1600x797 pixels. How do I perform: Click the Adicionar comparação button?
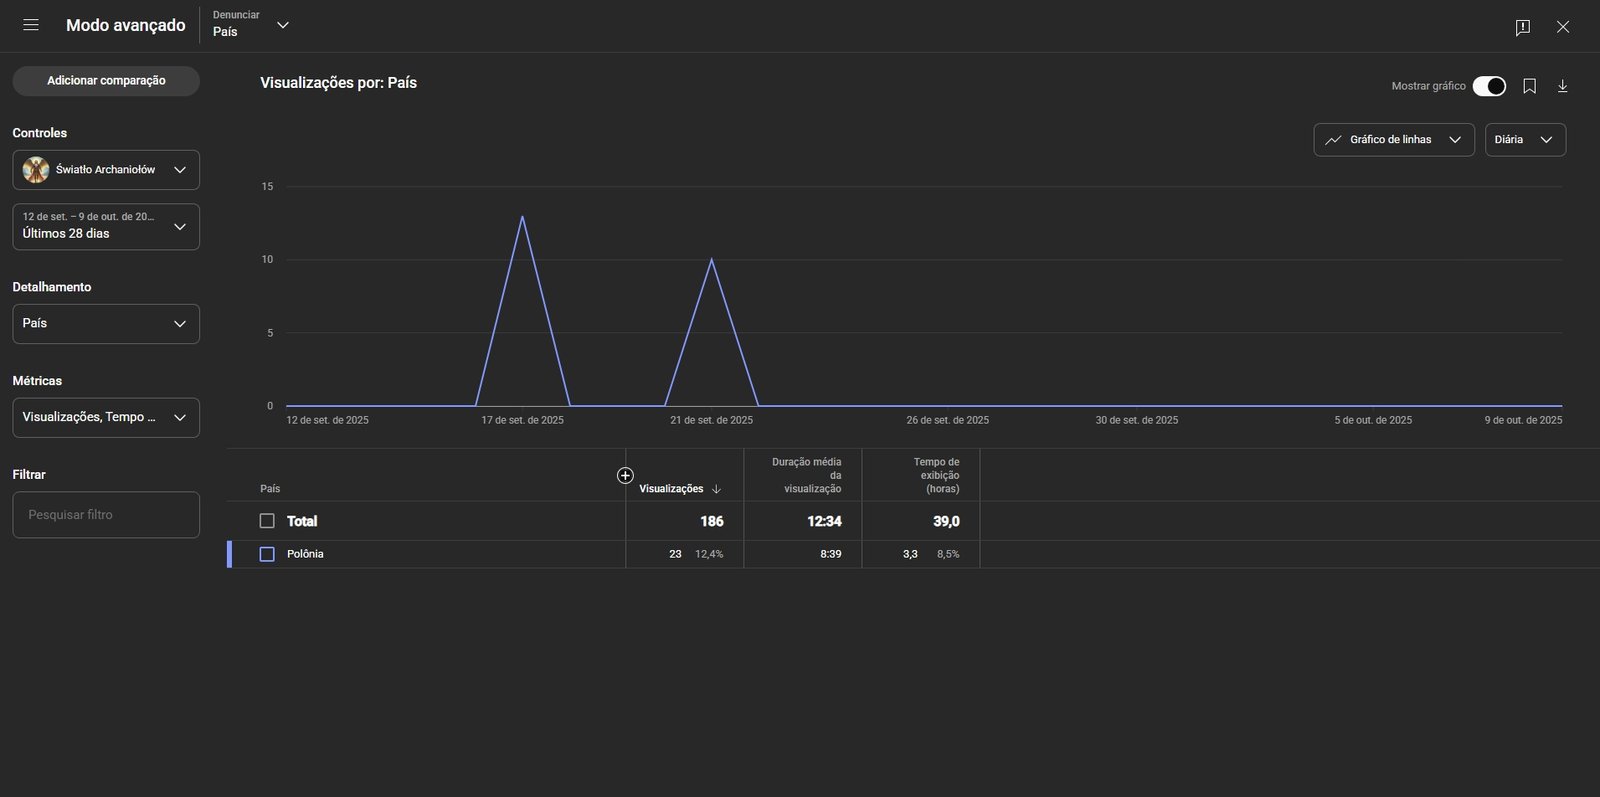[106, 81]
